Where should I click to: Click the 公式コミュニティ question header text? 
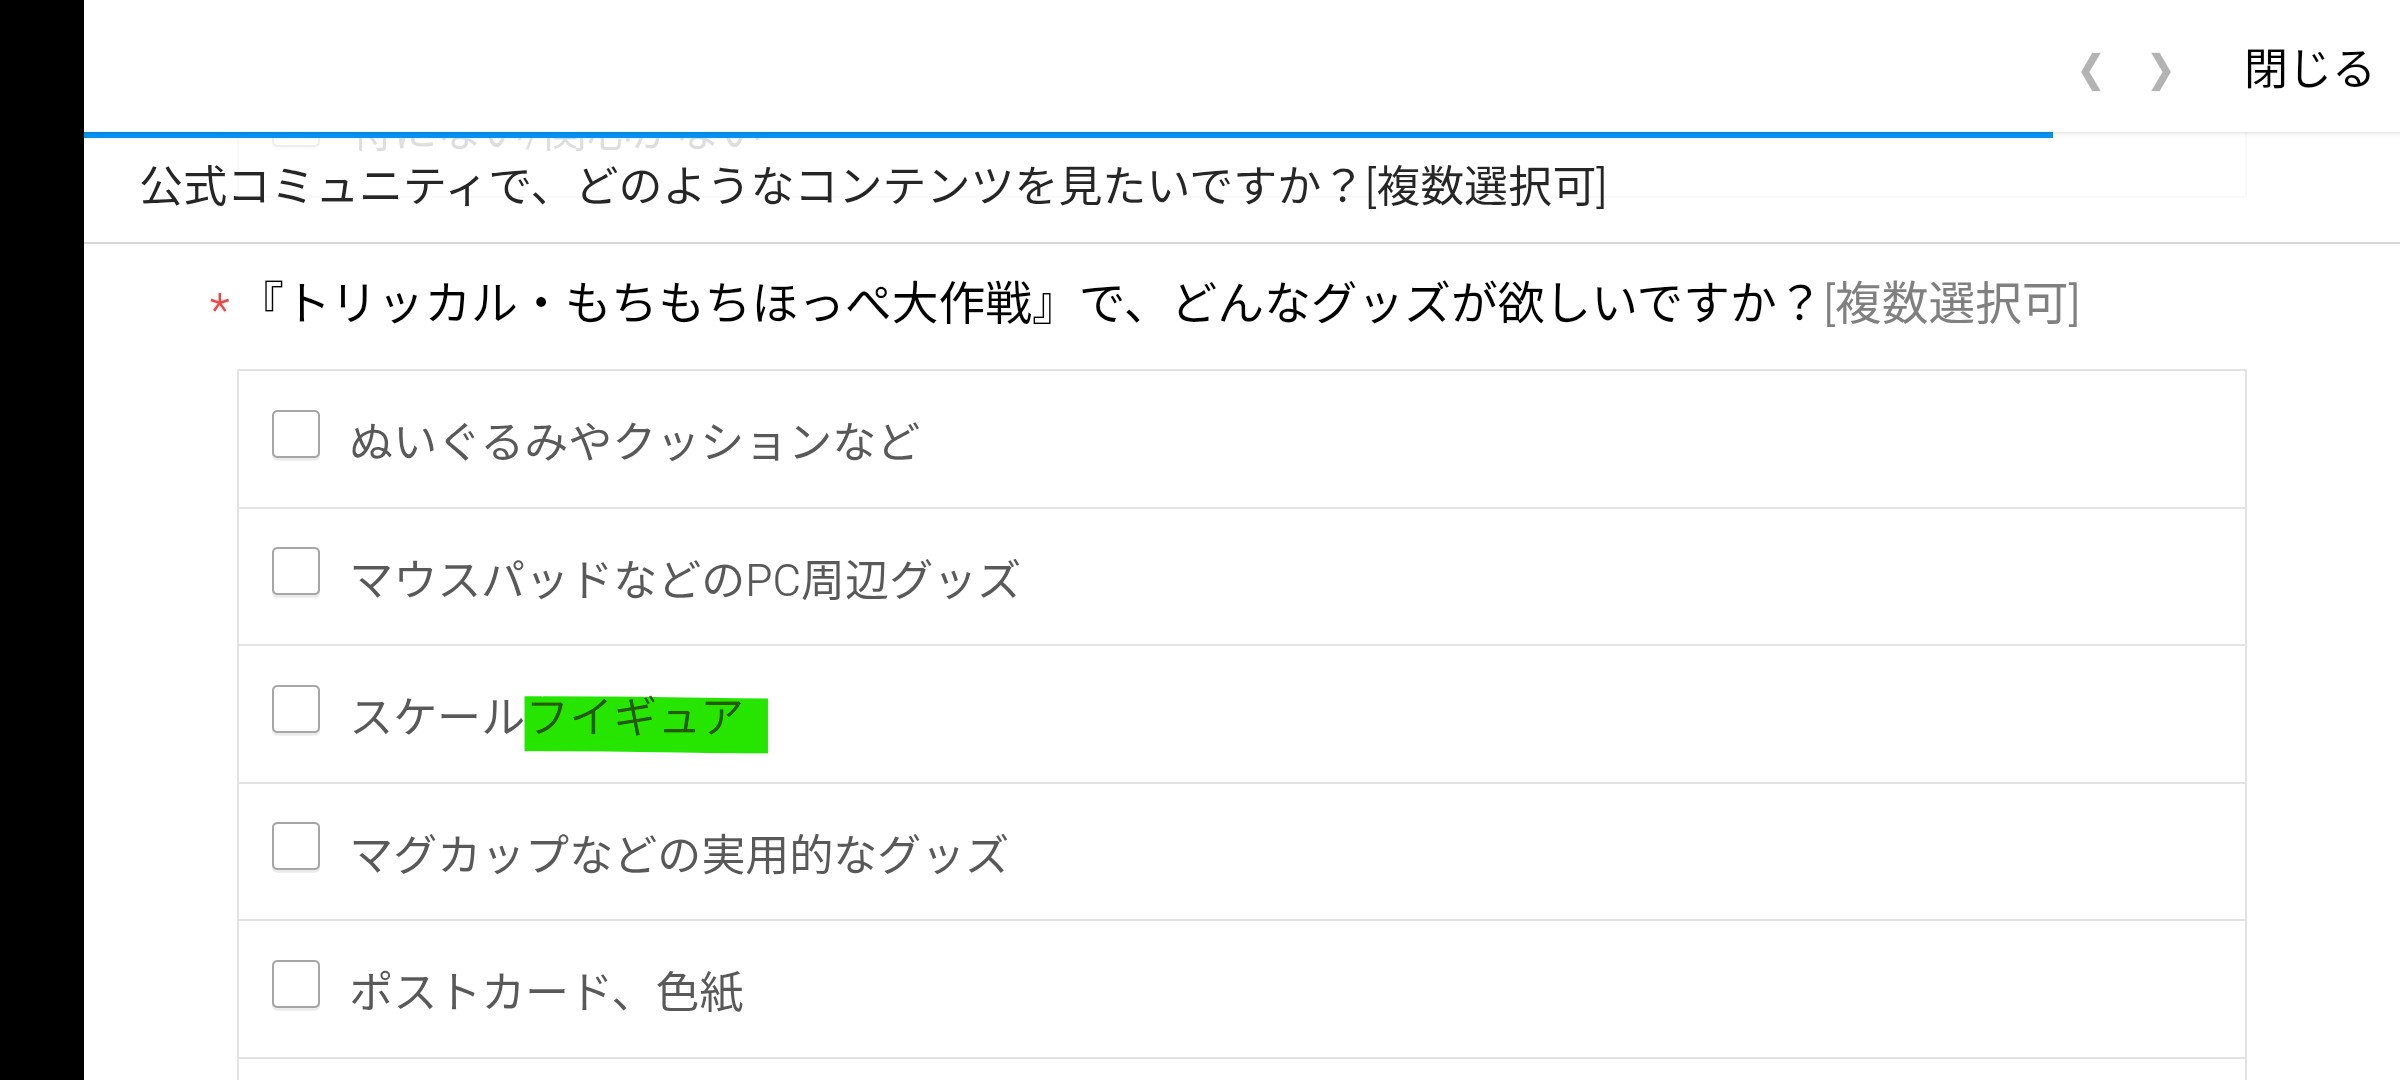[750, 187]
